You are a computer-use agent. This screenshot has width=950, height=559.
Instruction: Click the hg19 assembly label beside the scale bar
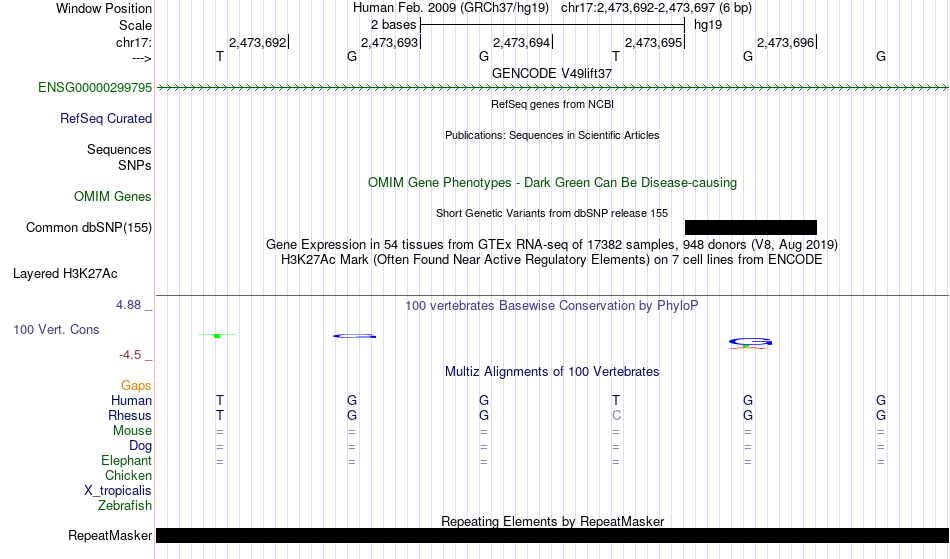708,25
